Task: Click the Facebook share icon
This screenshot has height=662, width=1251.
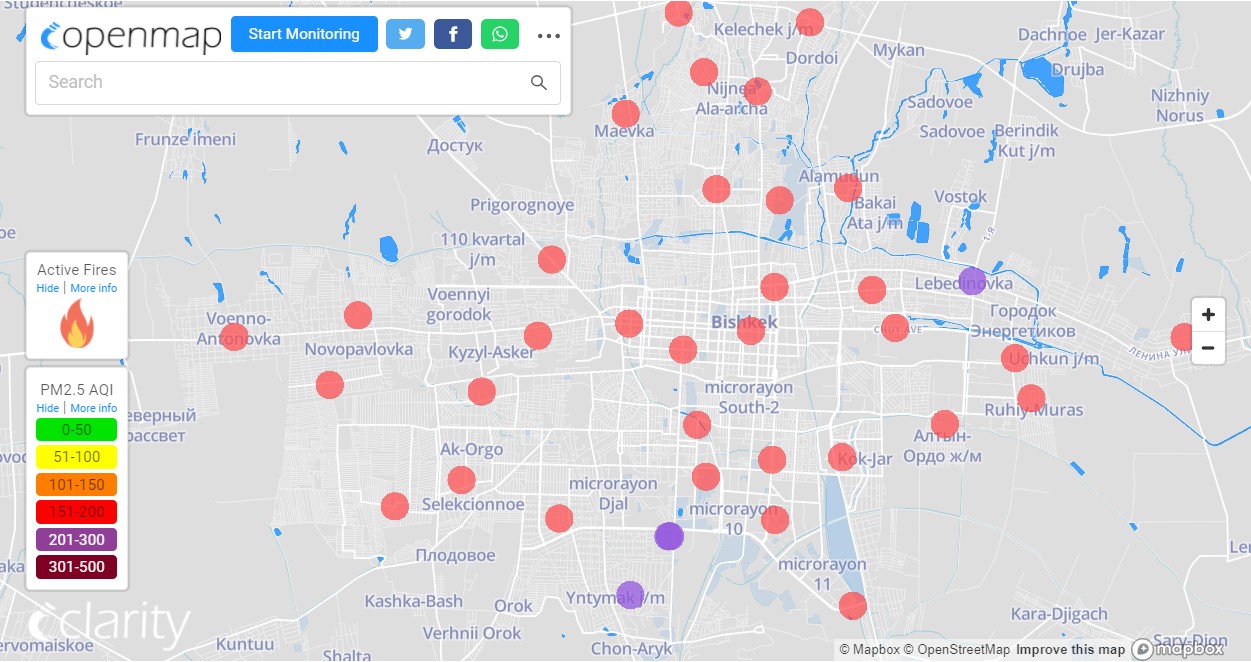Action: (453, 34)
